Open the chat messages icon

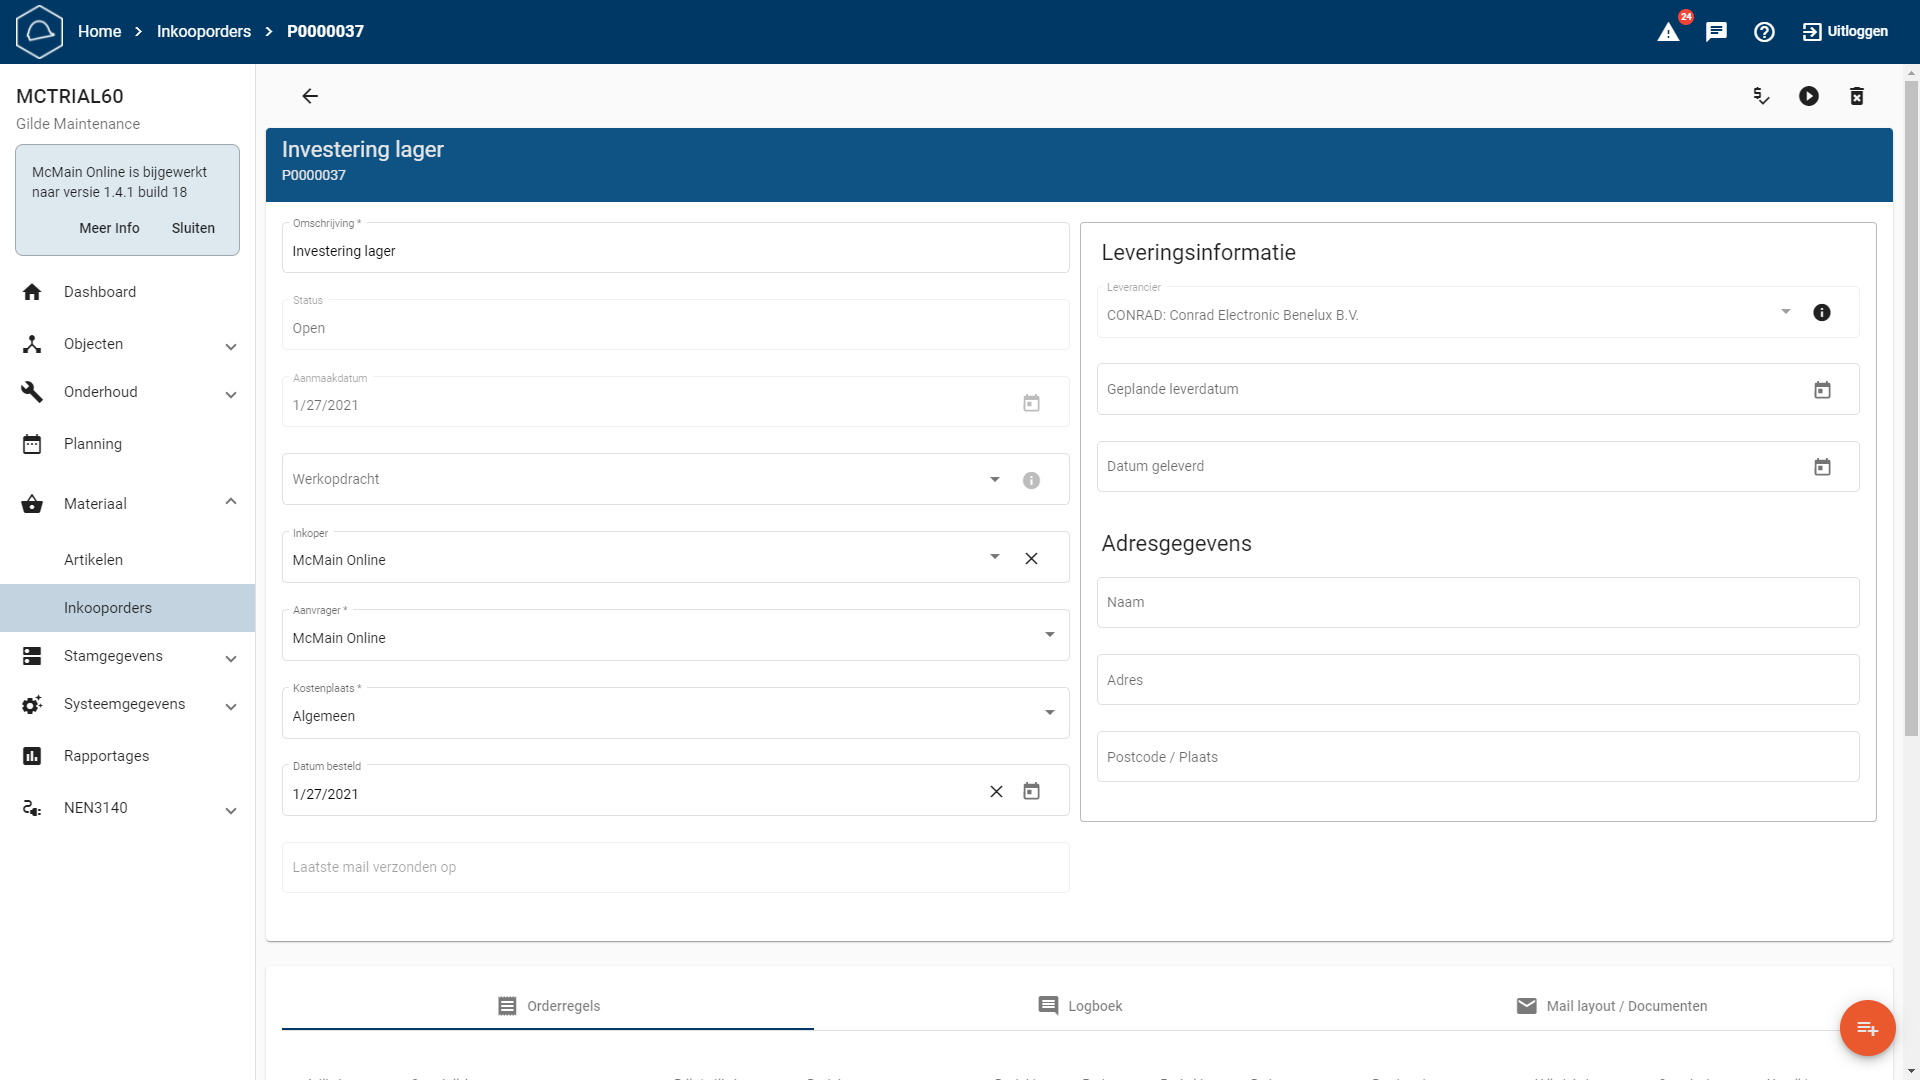tap(1716, 32)
